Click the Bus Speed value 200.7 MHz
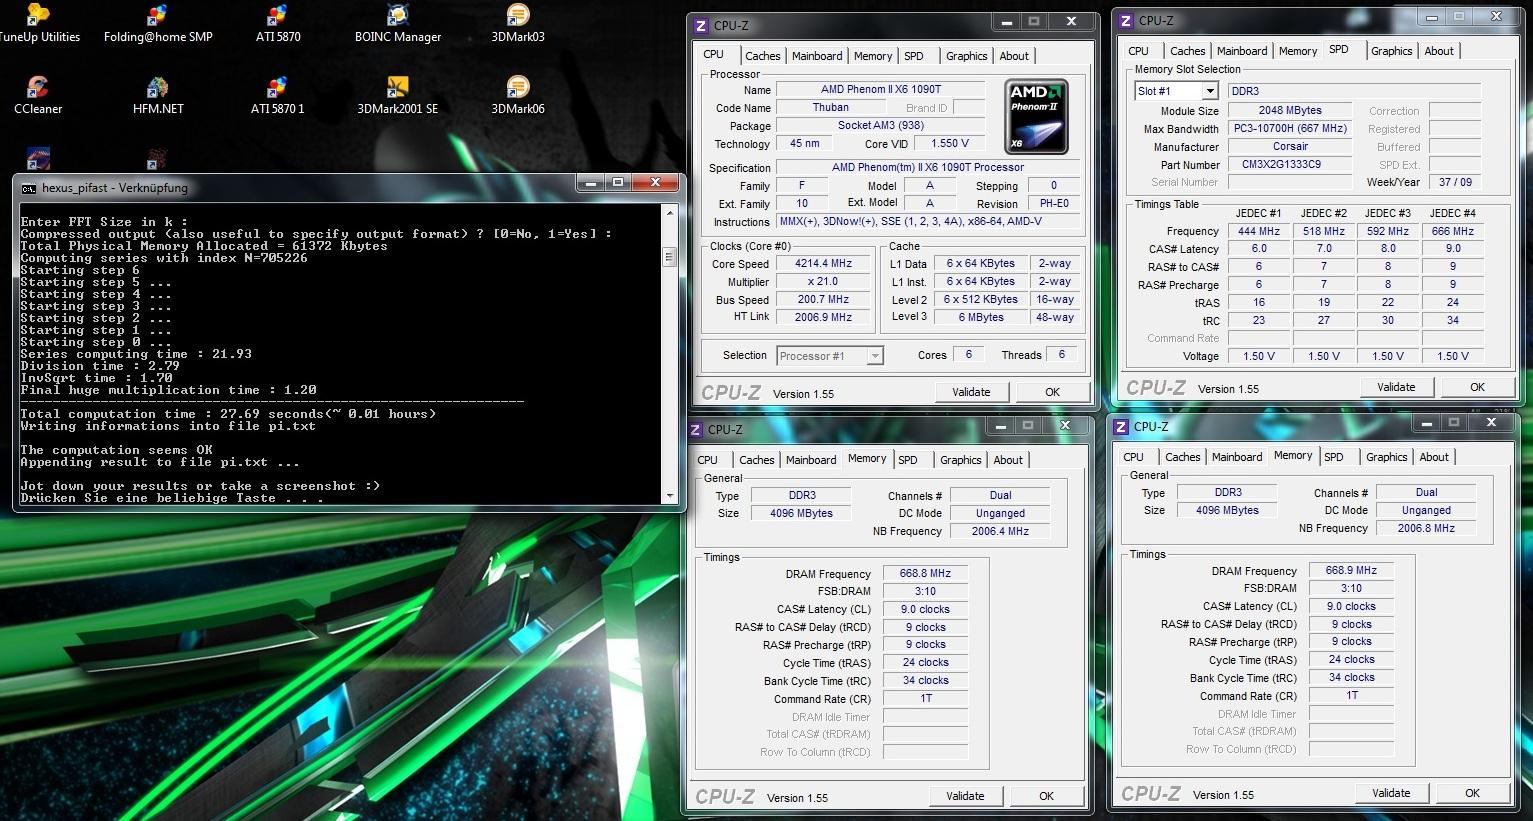The height and width of the screenshot is (821, 1533). tap(823, 300)
